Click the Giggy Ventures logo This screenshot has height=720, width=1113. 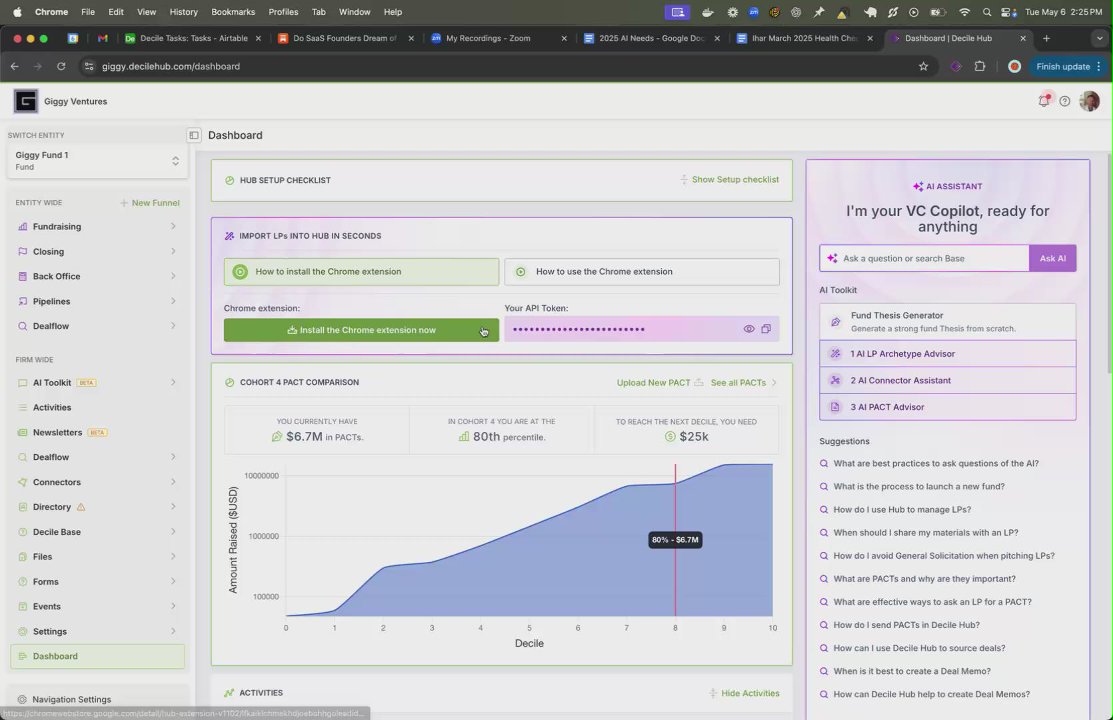26,101
